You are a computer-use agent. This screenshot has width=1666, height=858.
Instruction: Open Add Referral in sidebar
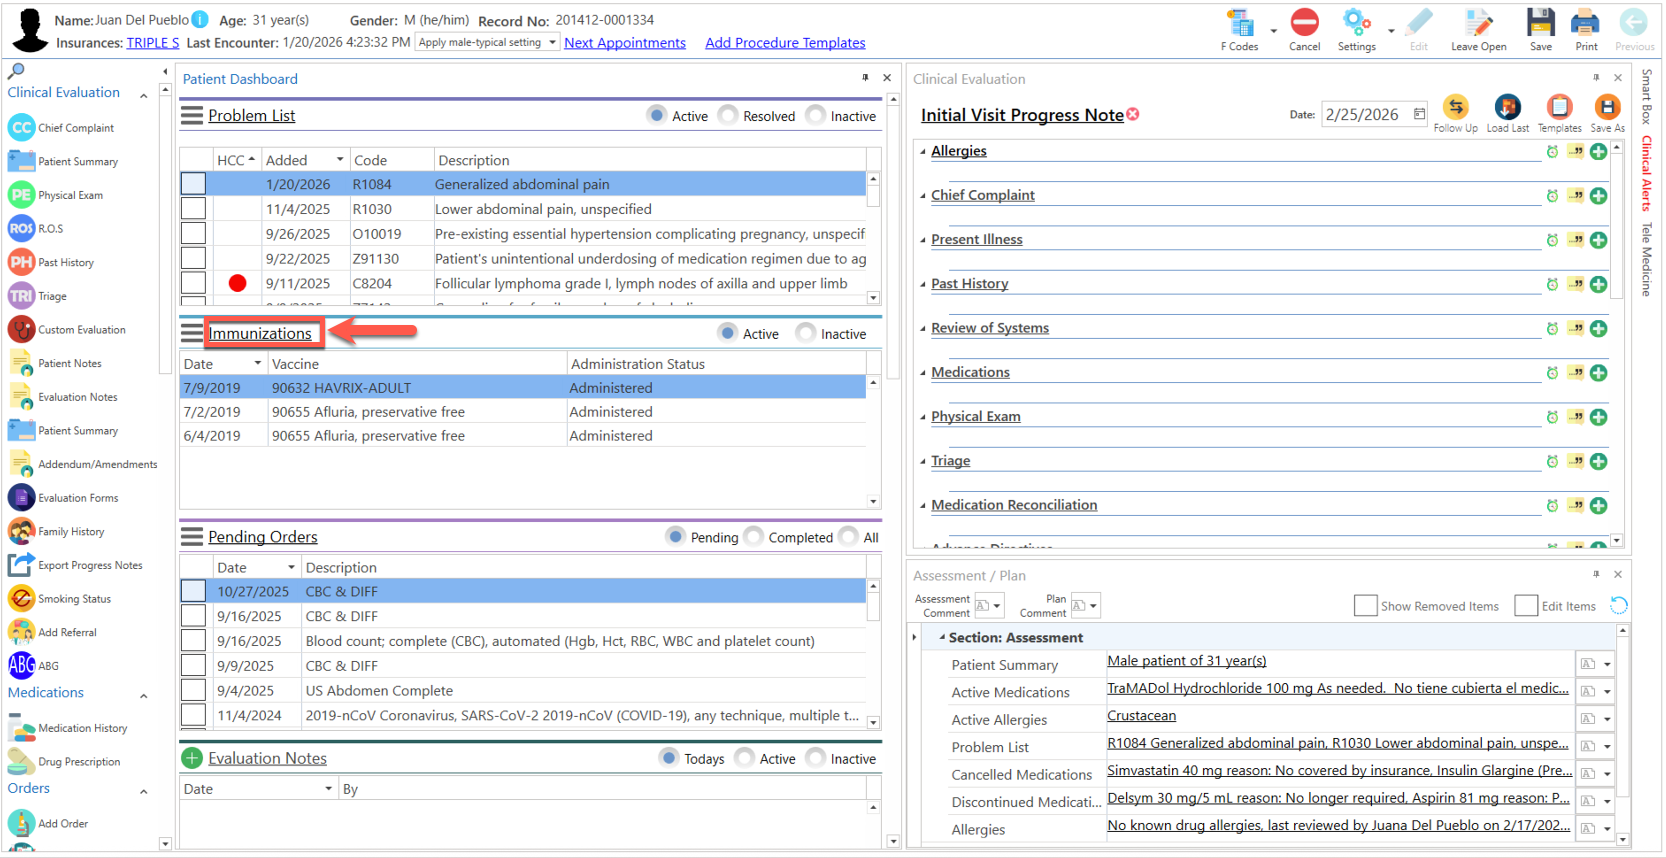tap(53, 632)
